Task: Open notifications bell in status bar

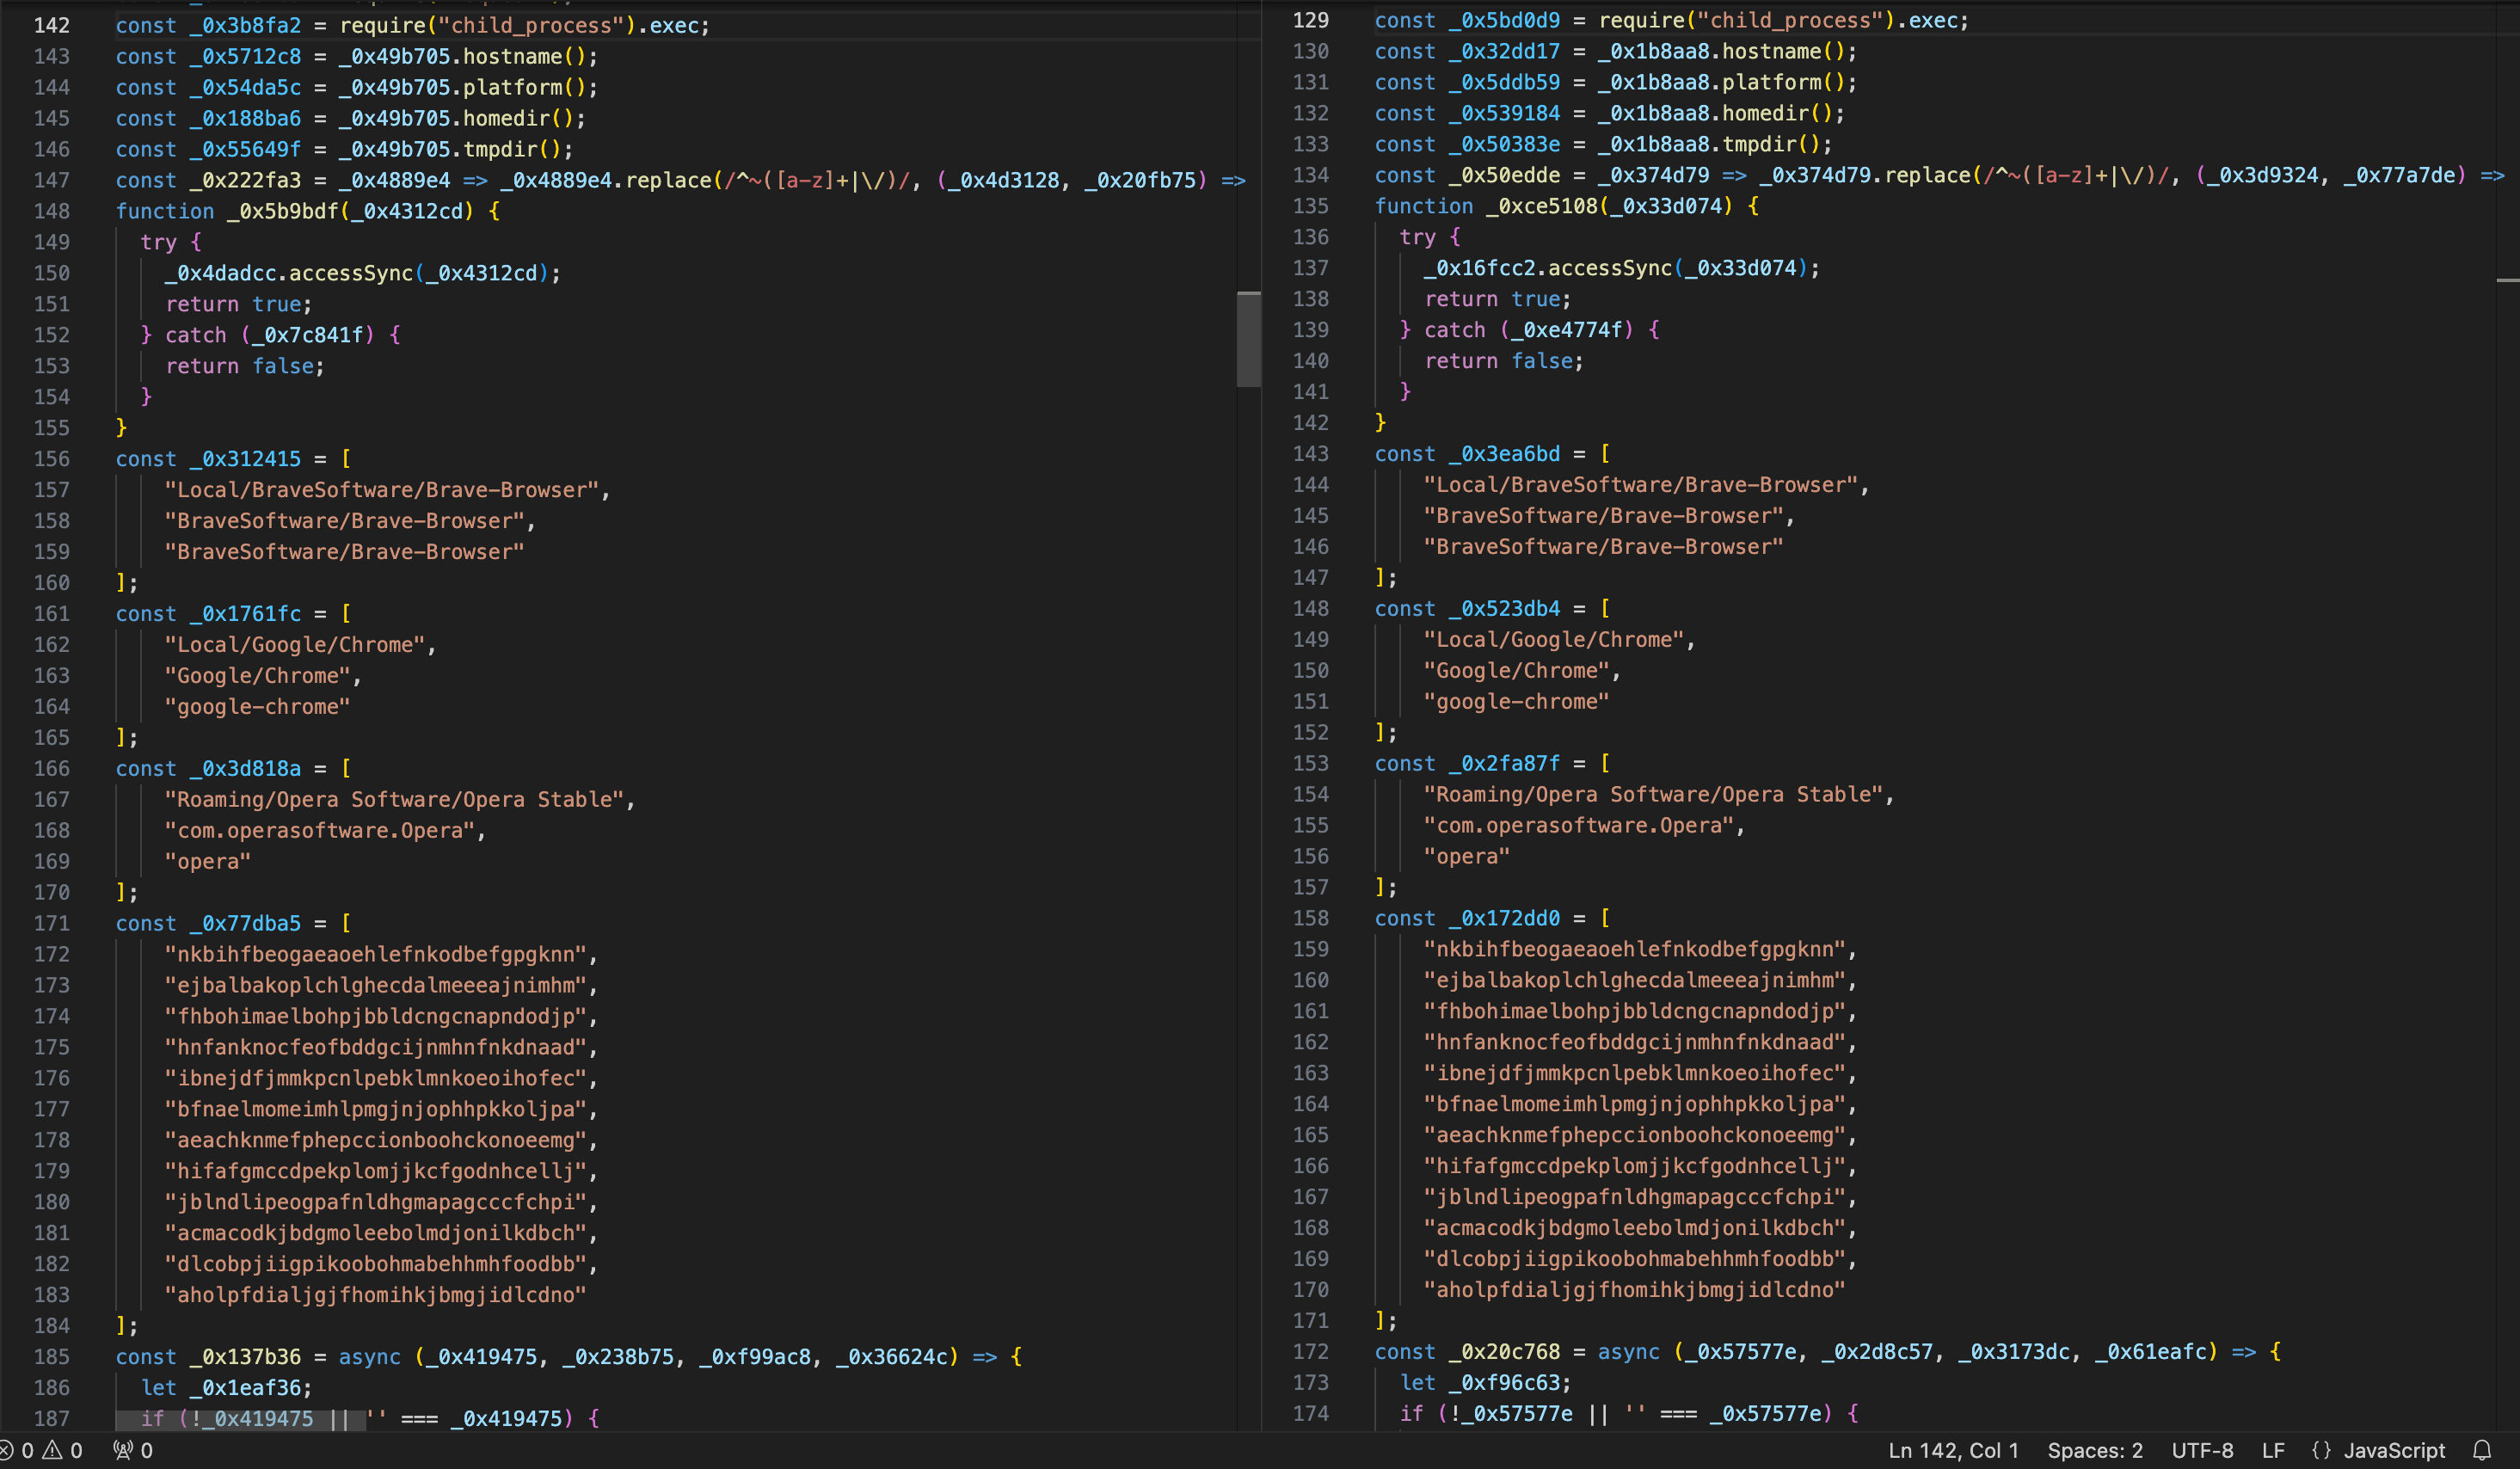Action: 2482,1450
